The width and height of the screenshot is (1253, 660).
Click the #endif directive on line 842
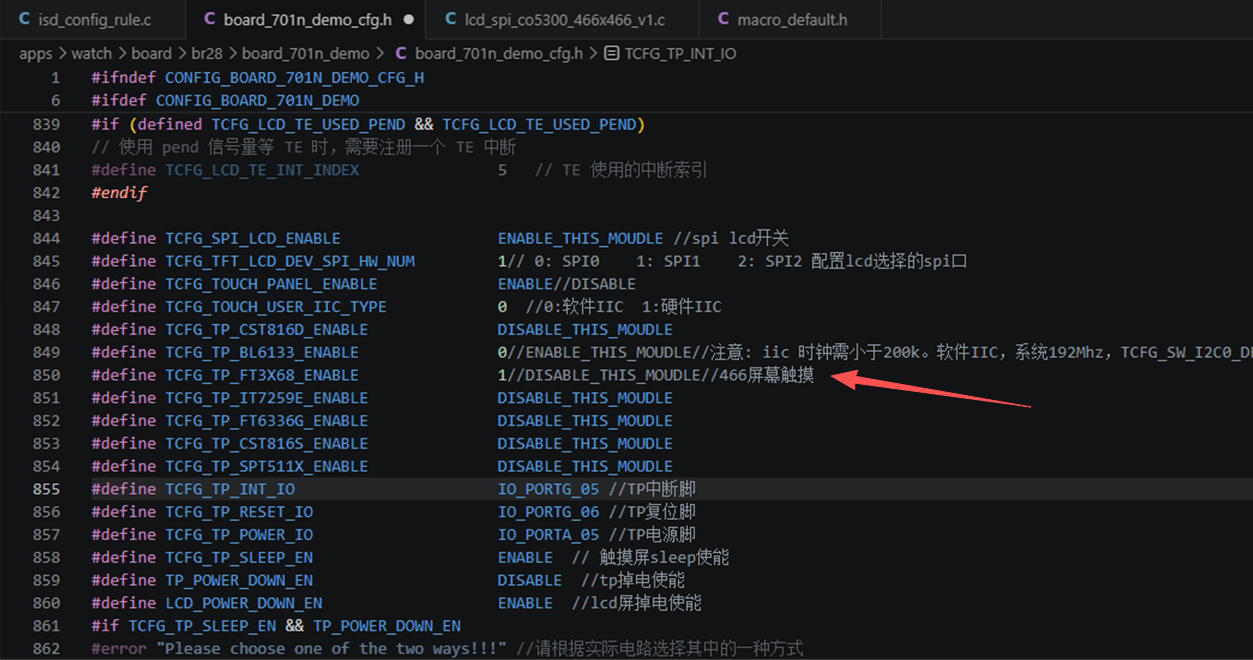pos(119,193)
